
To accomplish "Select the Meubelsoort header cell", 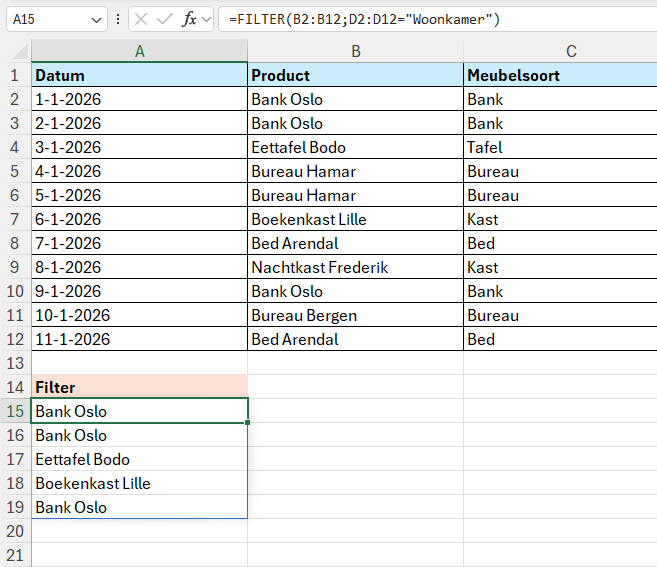I will [560, 75].
